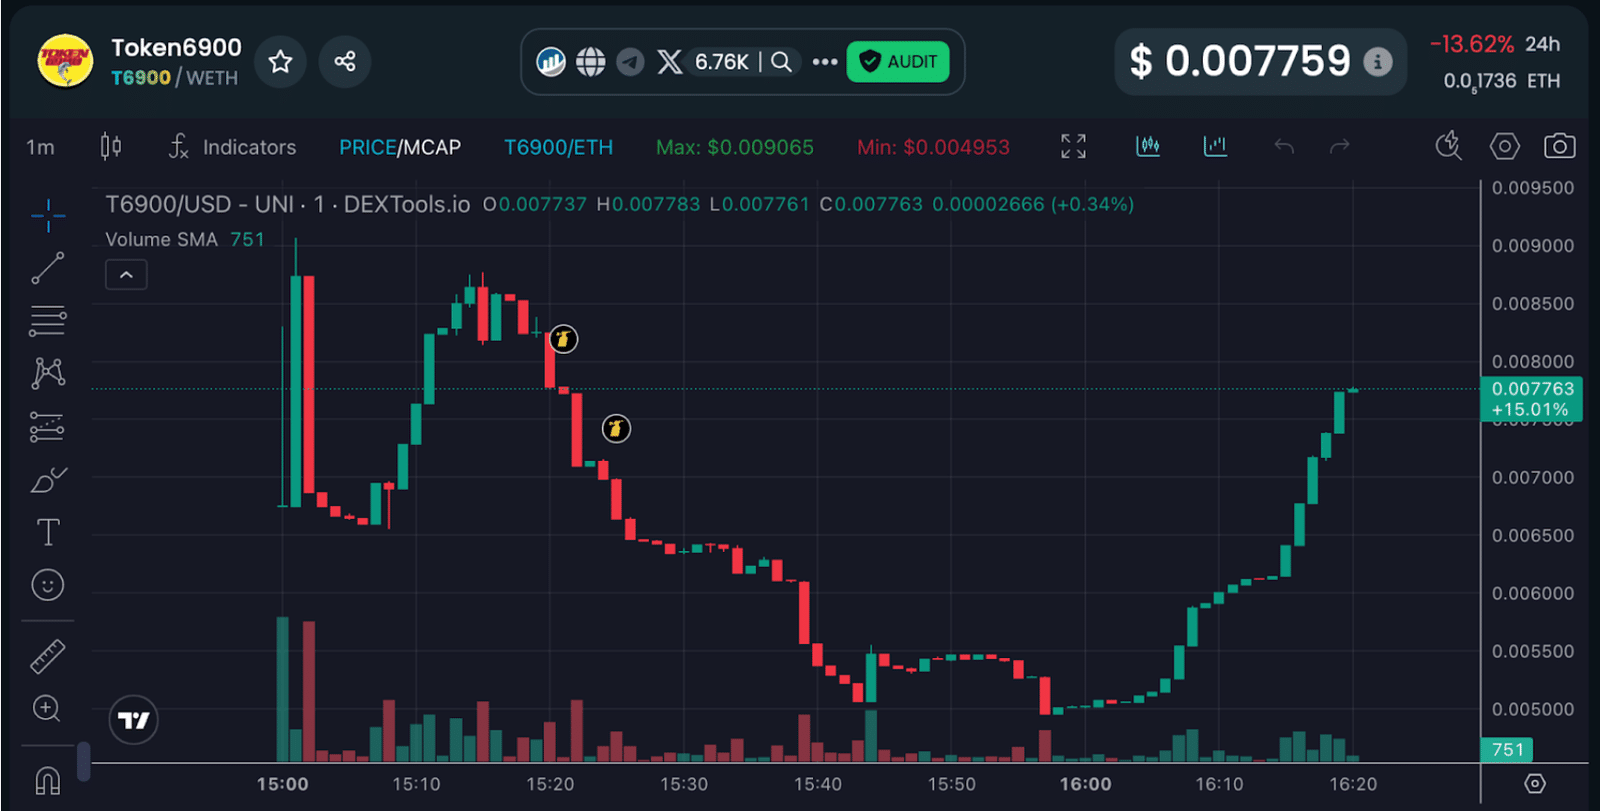1600x811 pixels.
Task: Click the share icon beside the token name
Action: [x=345, y=62]
